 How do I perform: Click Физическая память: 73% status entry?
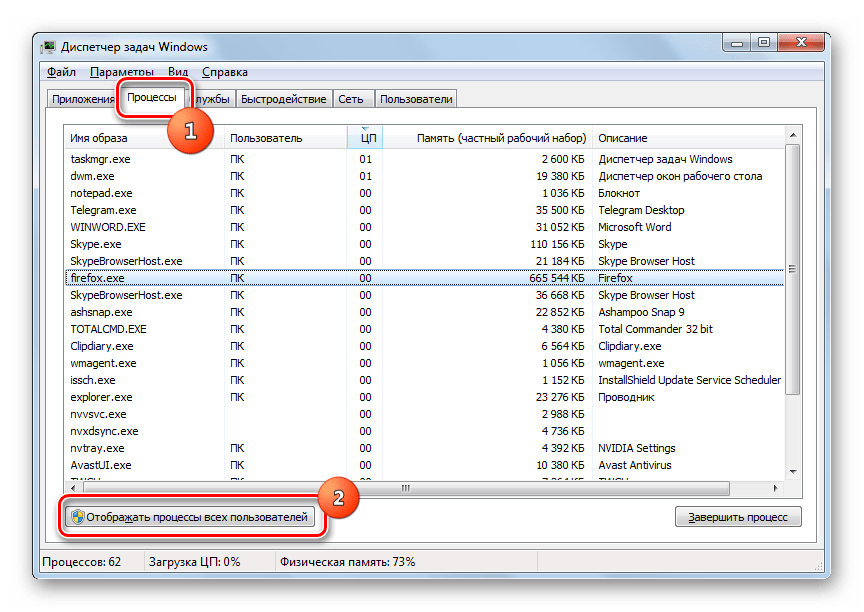tap(348, 562)
